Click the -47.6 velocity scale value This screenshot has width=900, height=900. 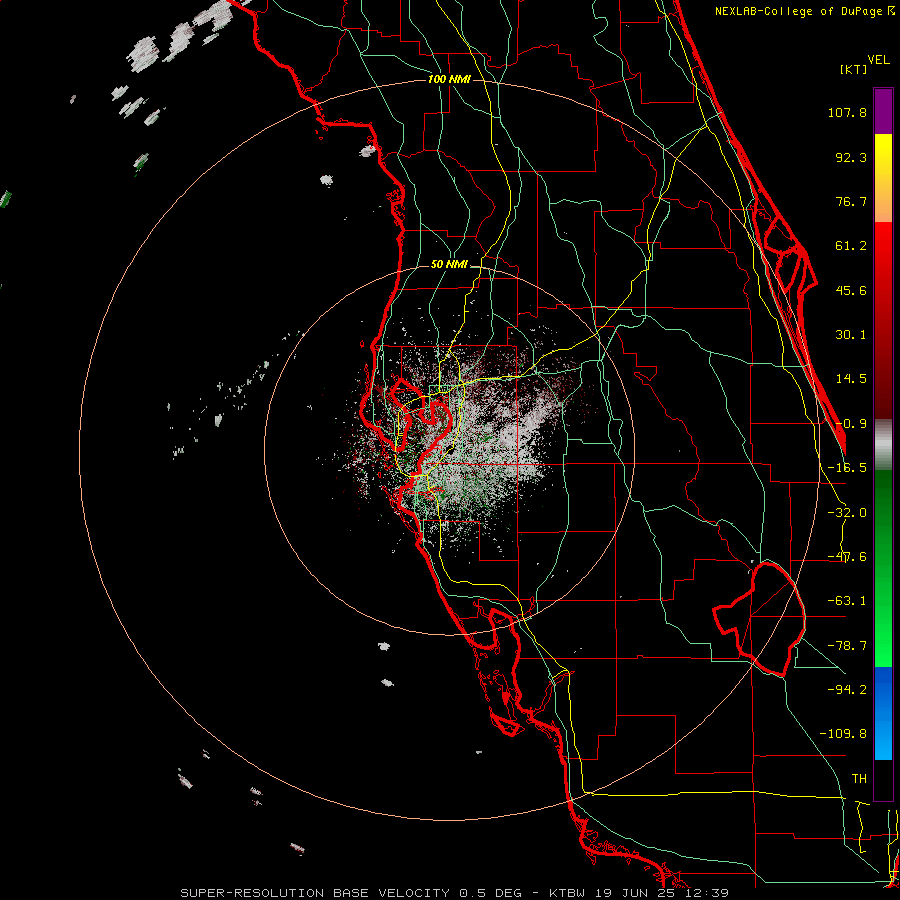pos(847,557)
